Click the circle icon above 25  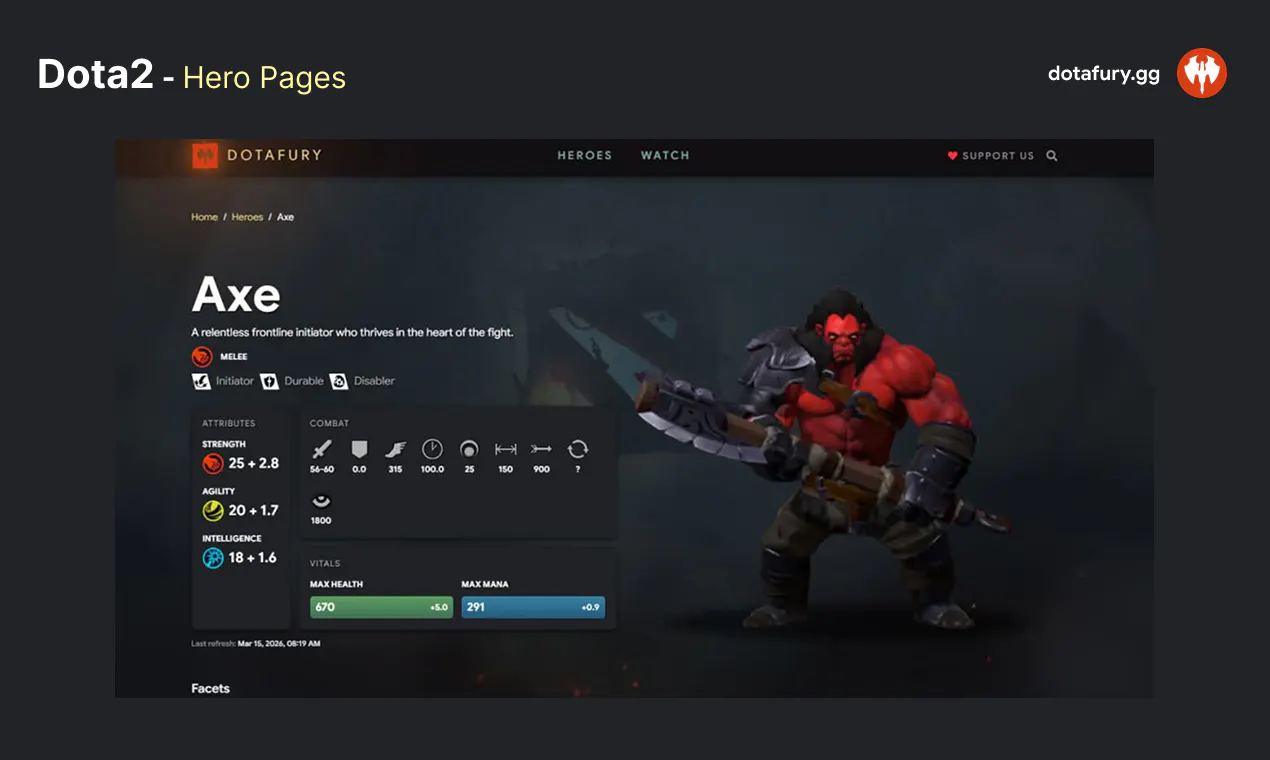(x=468, y=449)
